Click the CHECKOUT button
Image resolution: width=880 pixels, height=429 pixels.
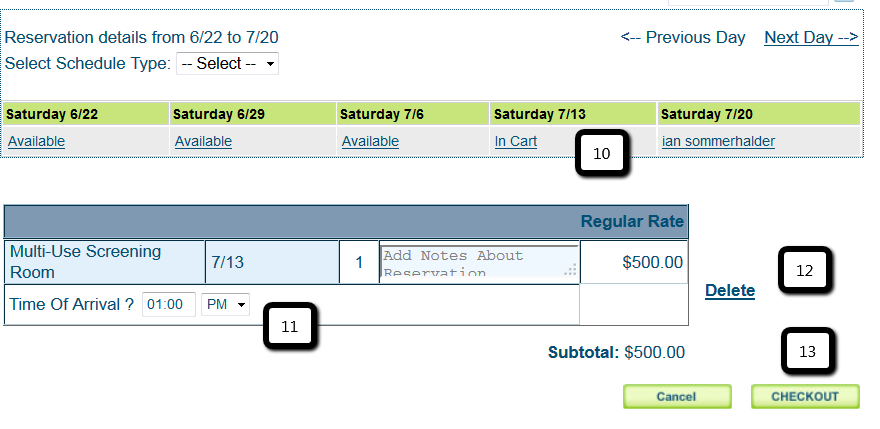tap(805, 397)
